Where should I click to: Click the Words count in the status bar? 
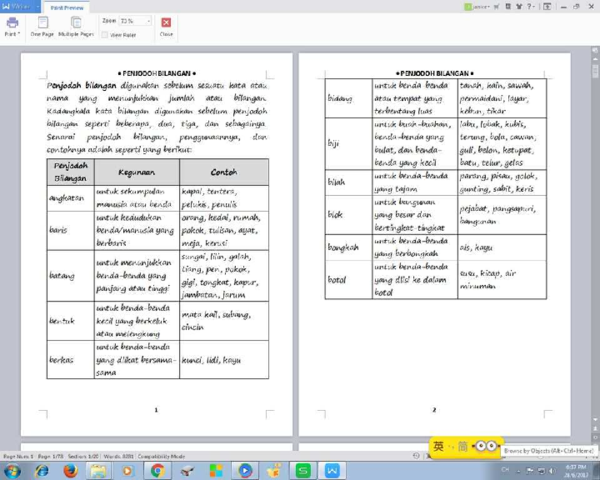119,456
